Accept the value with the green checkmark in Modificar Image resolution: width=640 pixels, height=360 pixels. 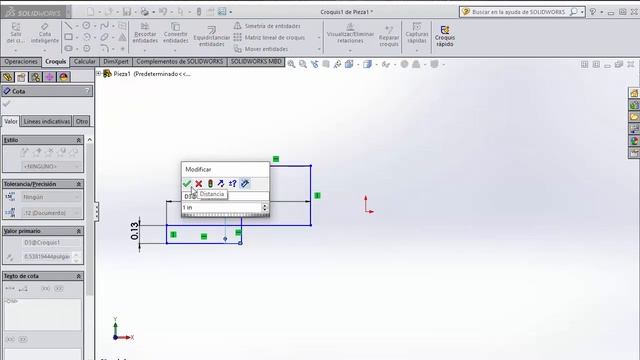(187, 184)
